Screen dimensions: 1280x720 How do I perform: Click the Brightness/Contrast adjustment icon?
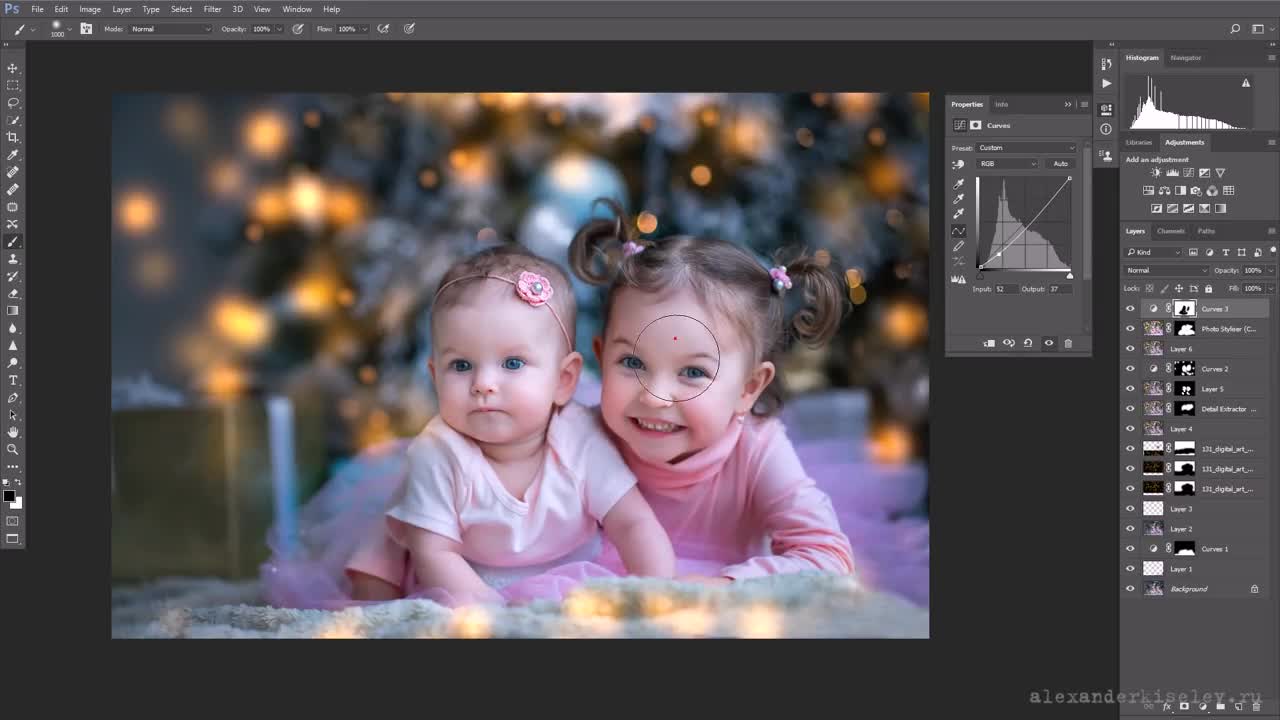(1156, 173)
